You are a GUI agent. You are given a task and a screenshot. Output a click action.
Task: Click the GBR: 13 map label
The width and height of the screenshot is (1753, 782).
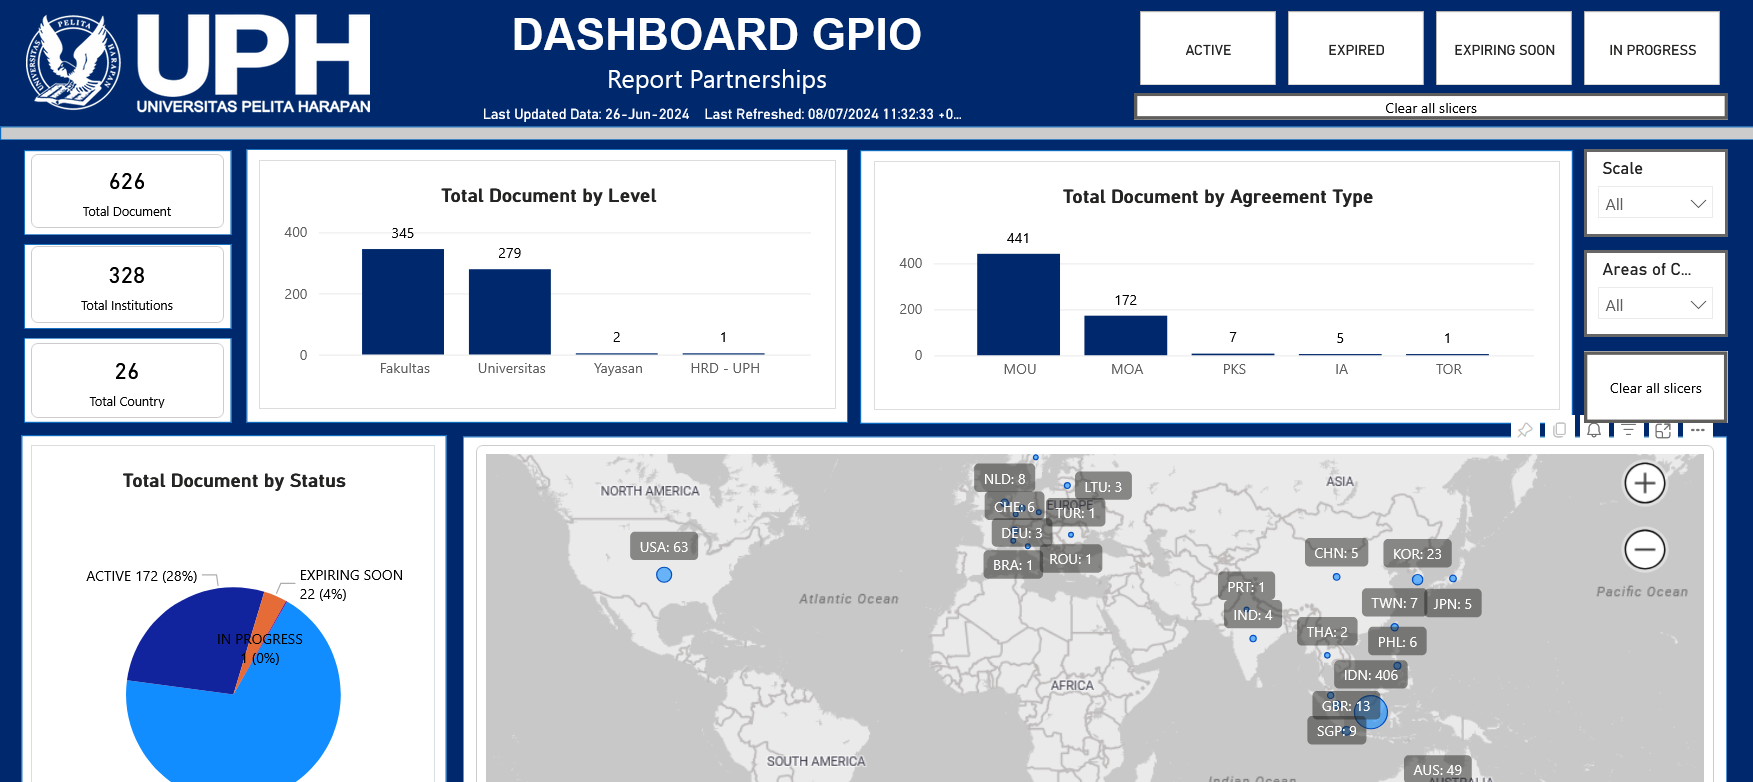[x=1346, y=706]
